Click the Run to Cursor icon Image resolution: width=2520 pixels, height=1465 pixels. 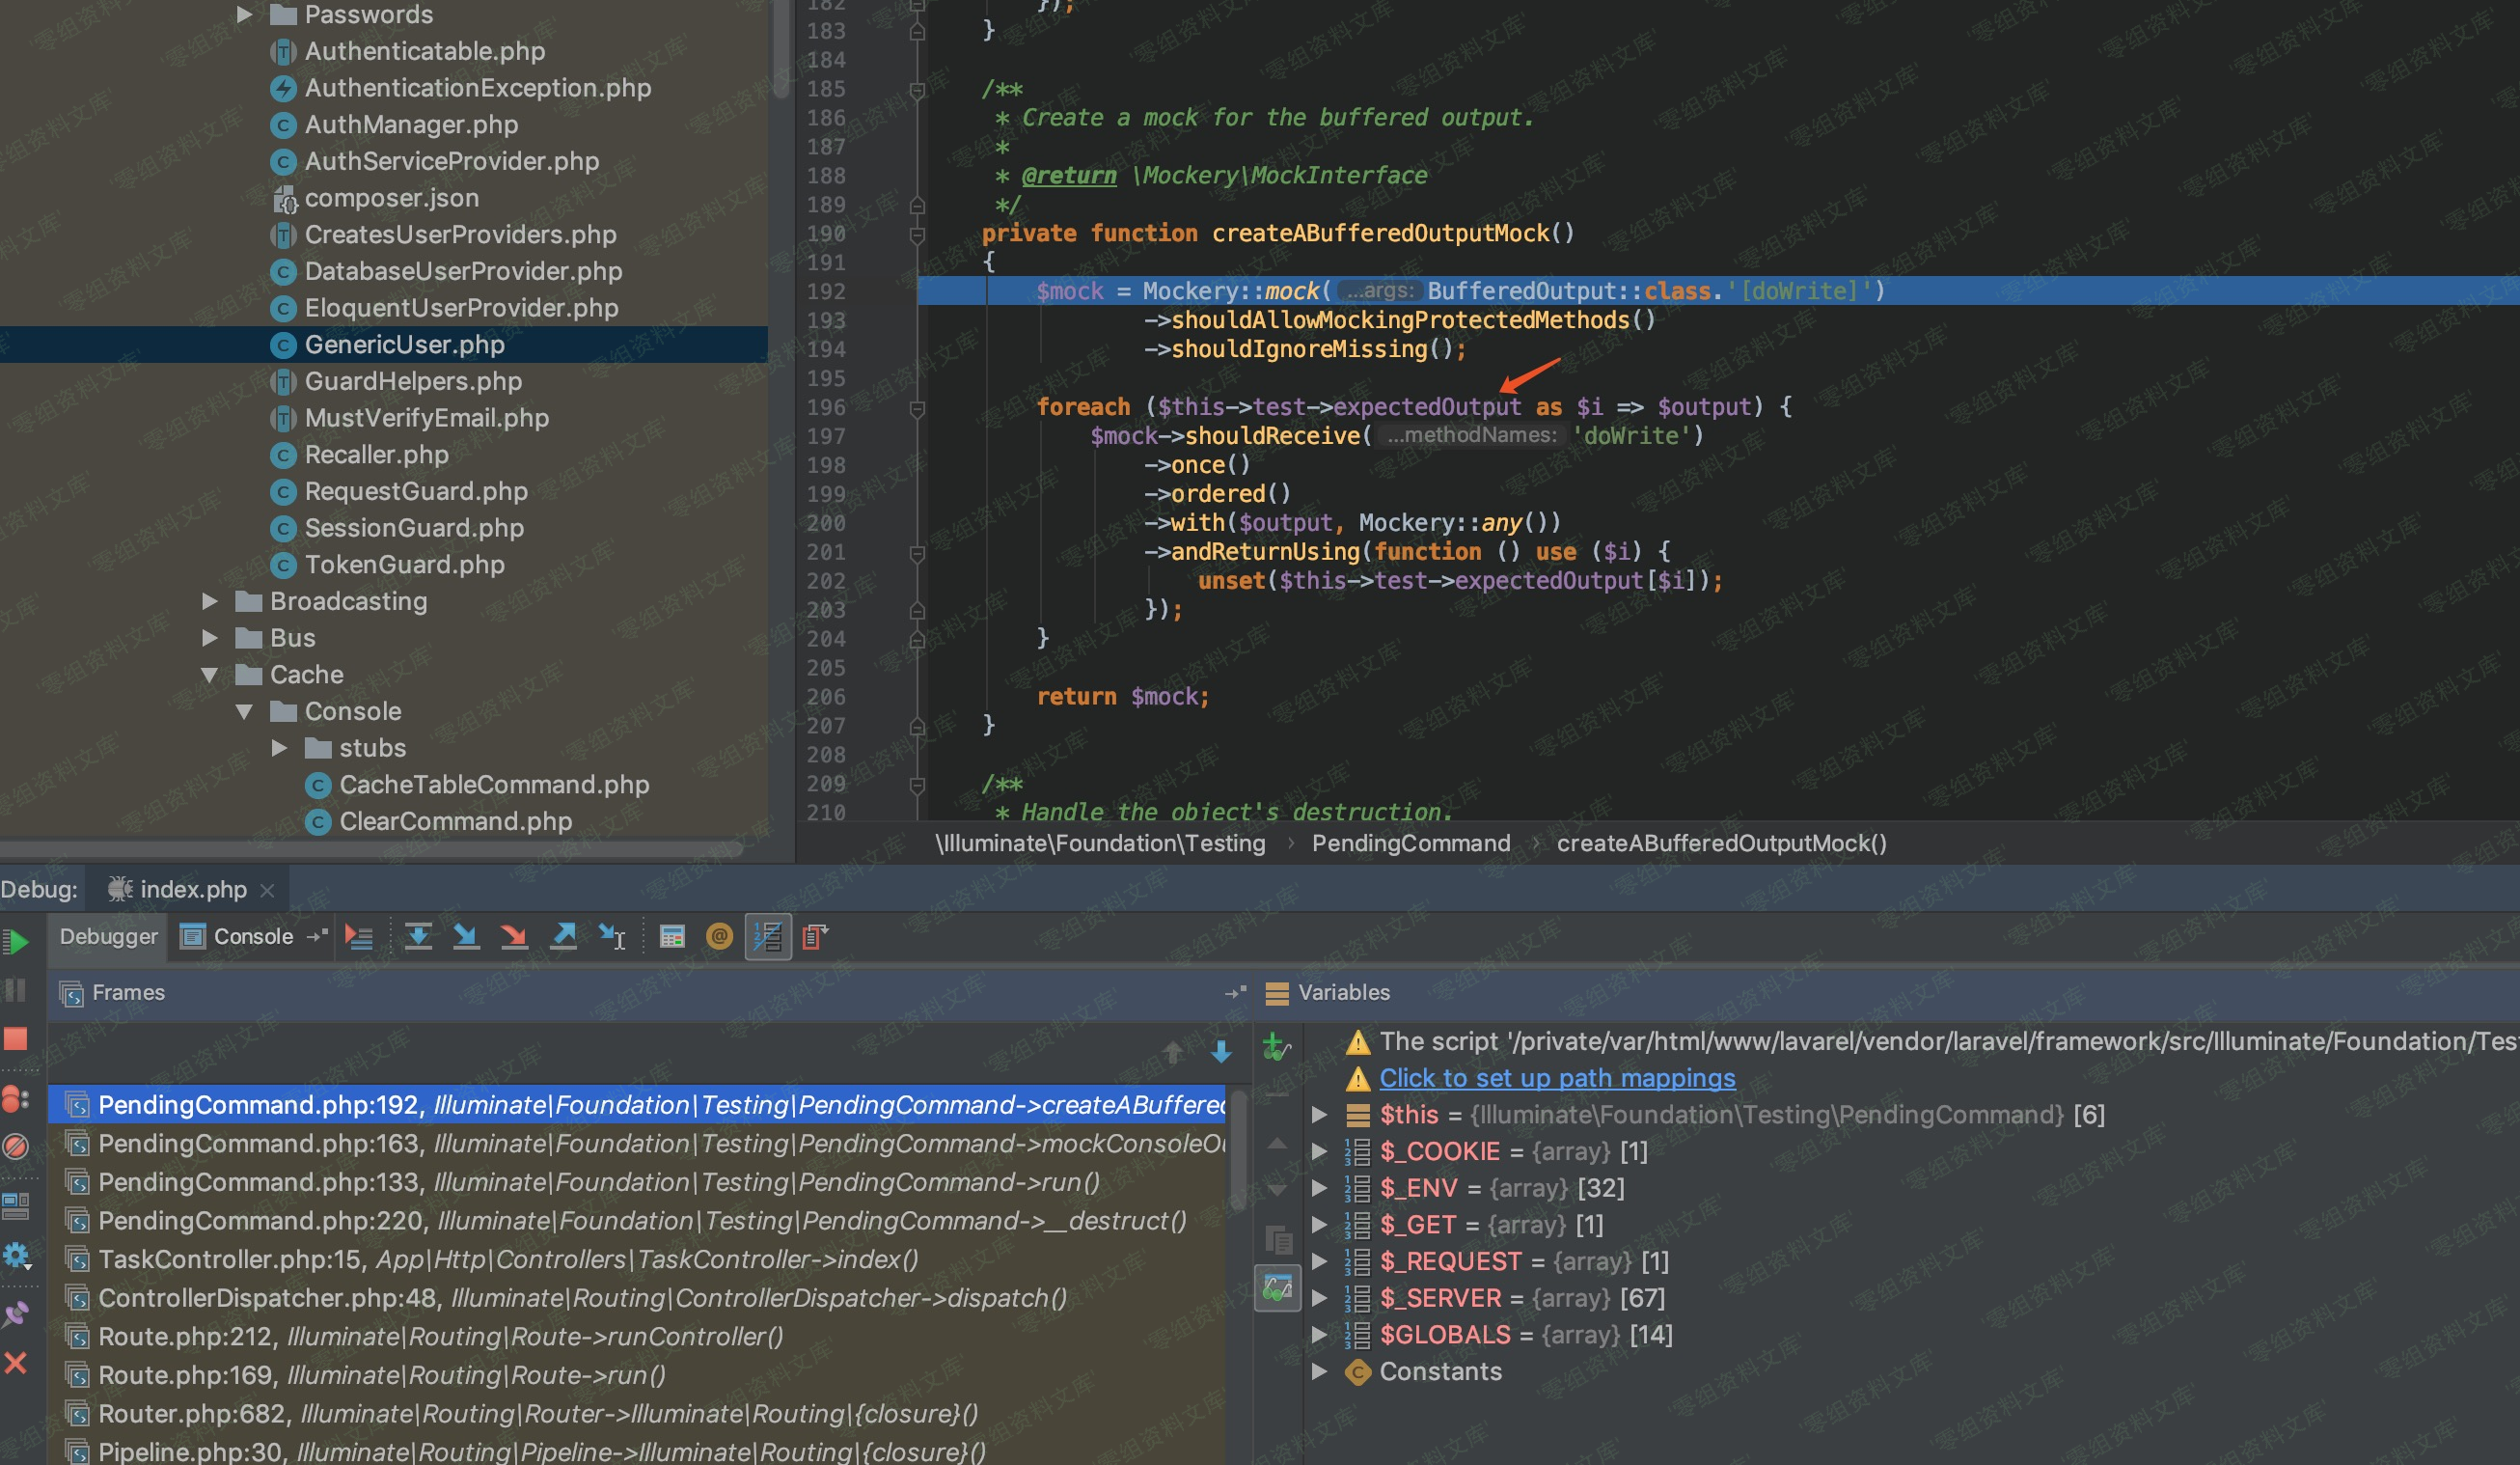tap(611, 936)
